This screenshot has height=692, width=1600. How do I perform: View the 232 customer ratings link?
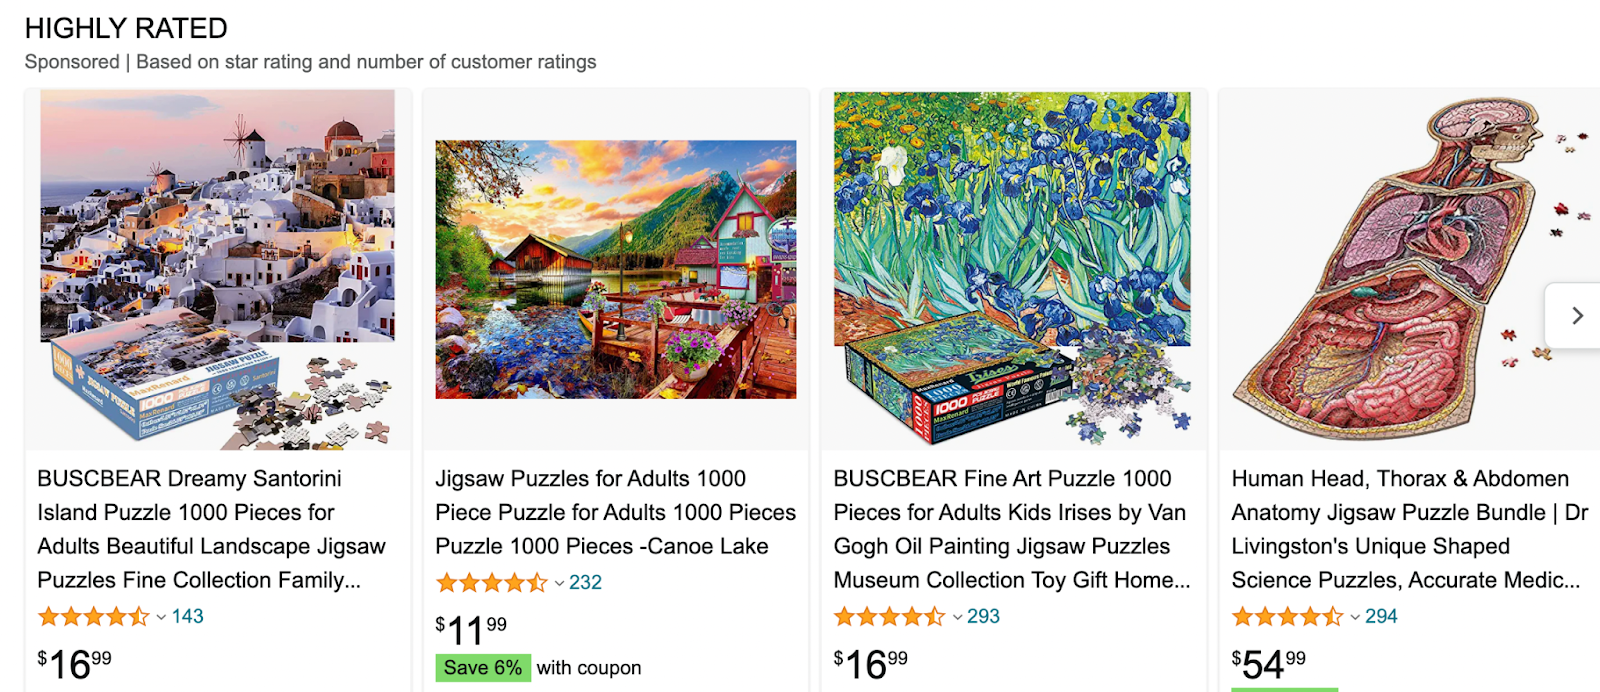(585, 583)
